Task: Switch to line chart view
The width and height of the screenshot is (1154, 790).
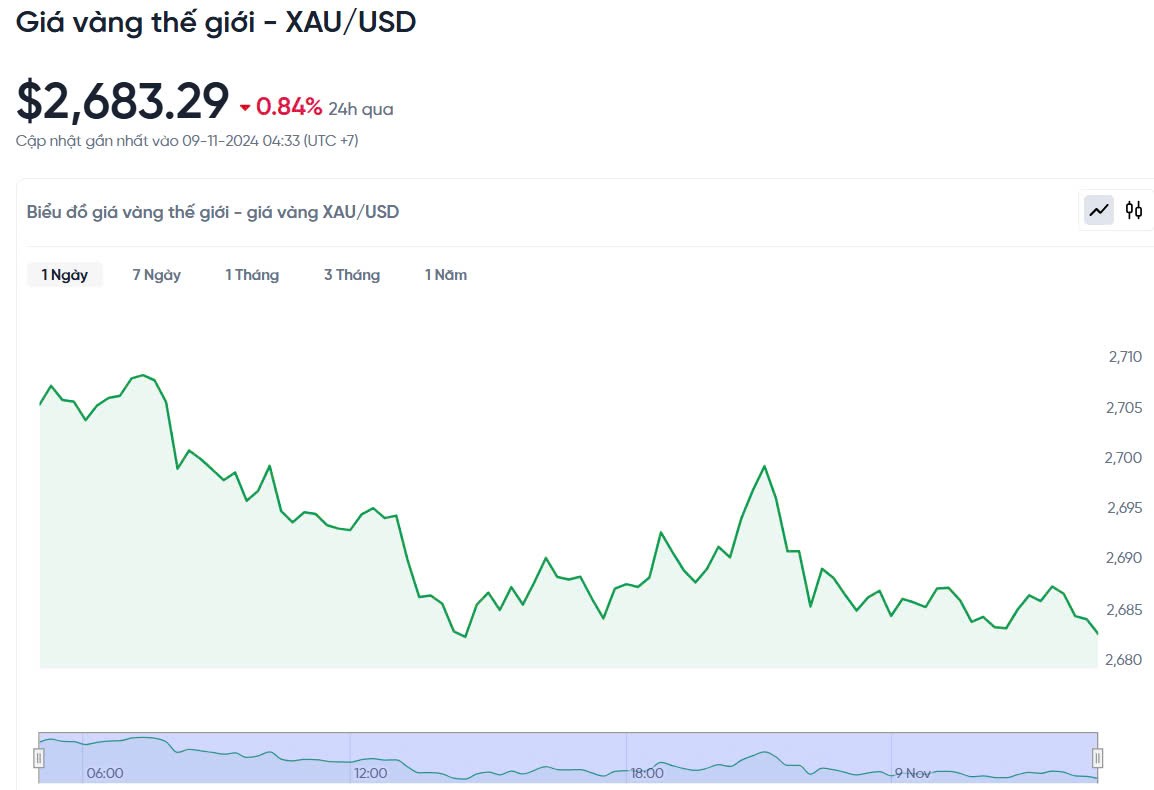Action: [1099, 210]
